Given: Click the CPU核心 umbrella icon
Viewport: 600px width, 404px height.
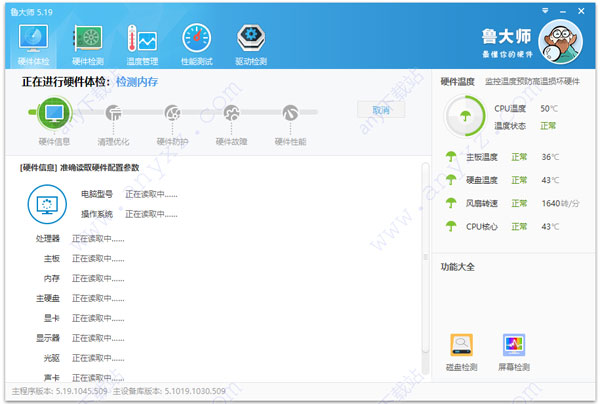Looking at the screenshot, I should [x=451, y=226].
